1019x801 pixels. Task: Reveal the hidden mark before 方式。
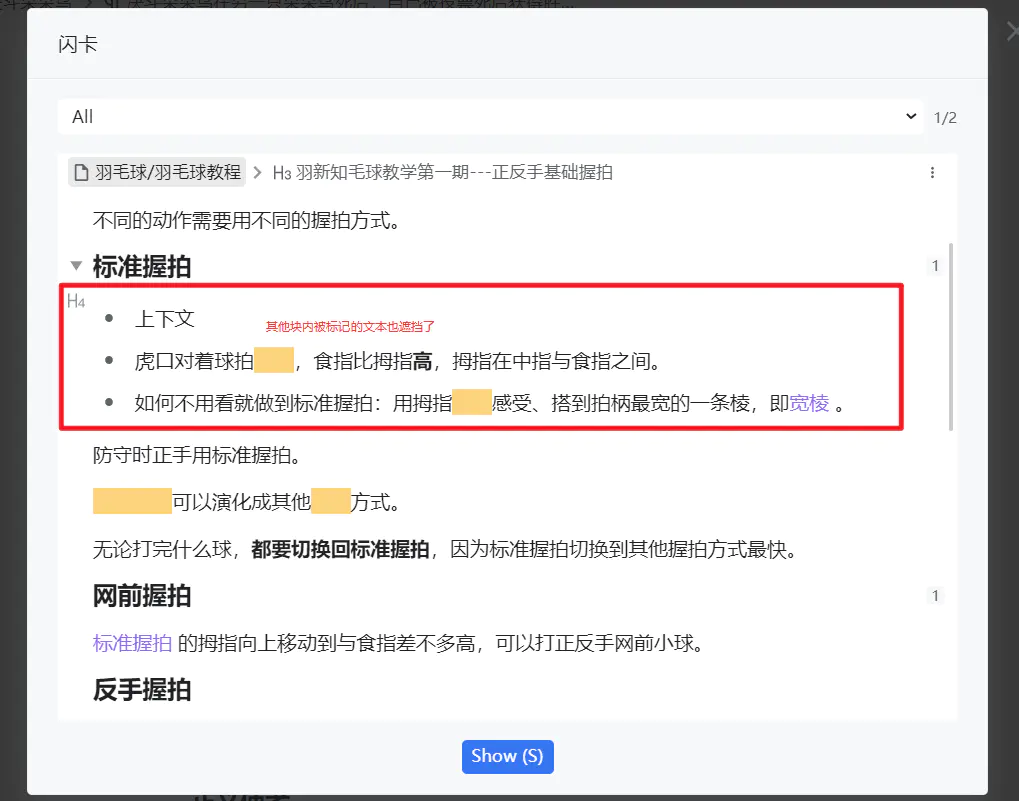pos(331,501)
